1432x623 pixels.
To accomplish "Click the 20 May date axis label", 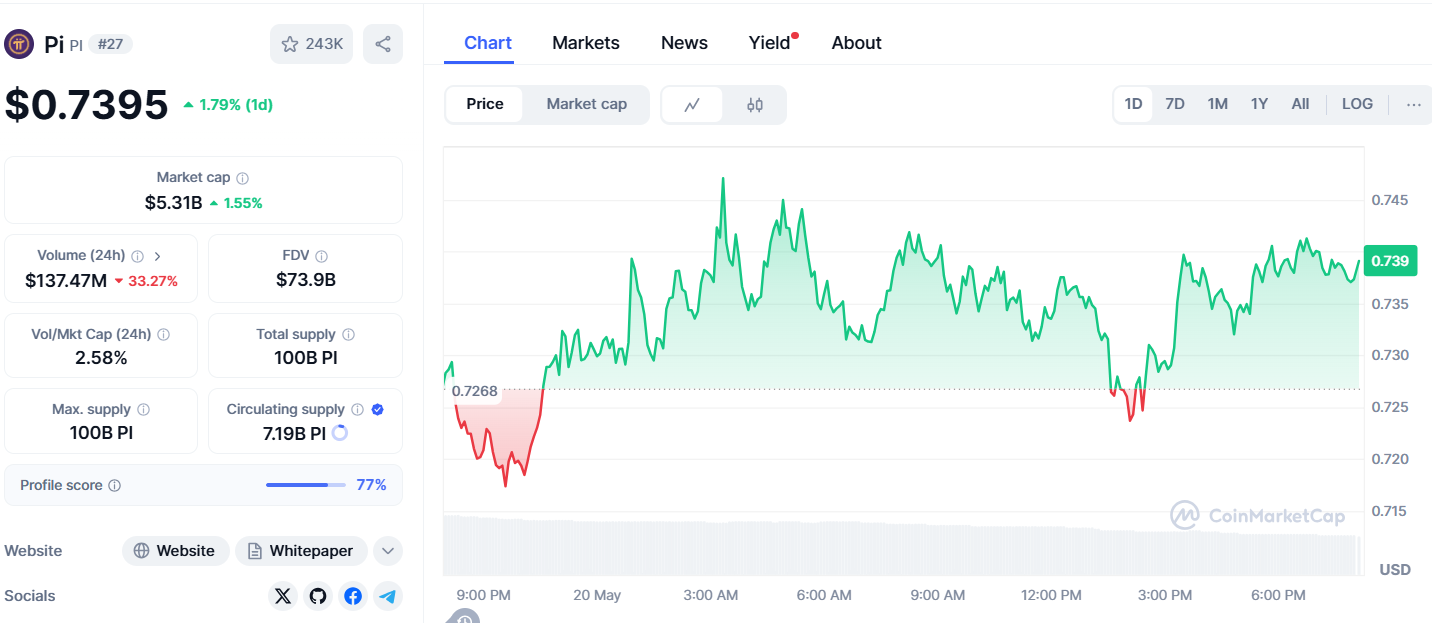I will 597,596.
